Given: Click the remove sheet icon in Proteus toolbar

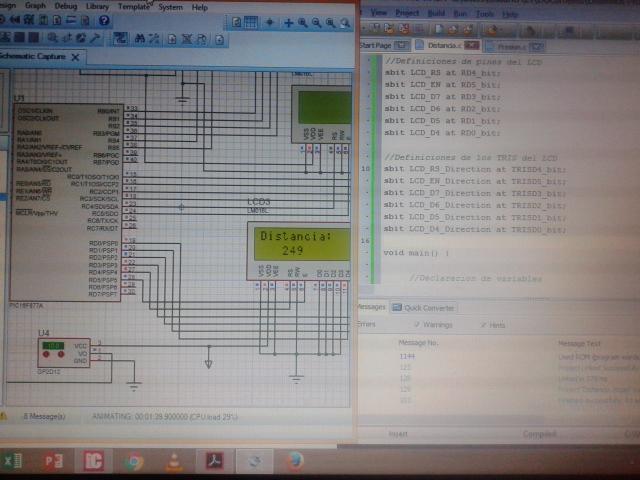Looking at the screenshot, I should tap(187, 39).
